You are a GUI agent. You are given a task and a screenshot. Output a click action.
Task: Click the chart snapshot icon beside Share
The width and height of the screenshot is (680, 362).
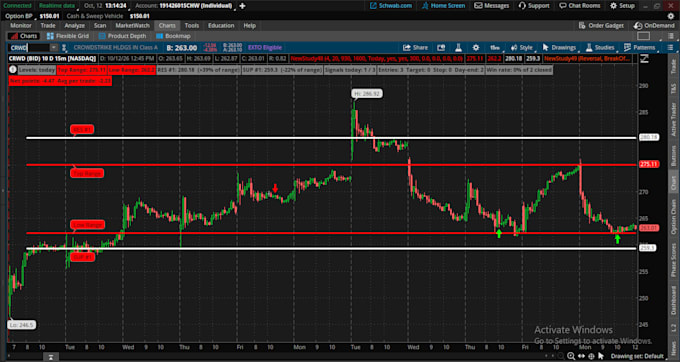[441, 48]
